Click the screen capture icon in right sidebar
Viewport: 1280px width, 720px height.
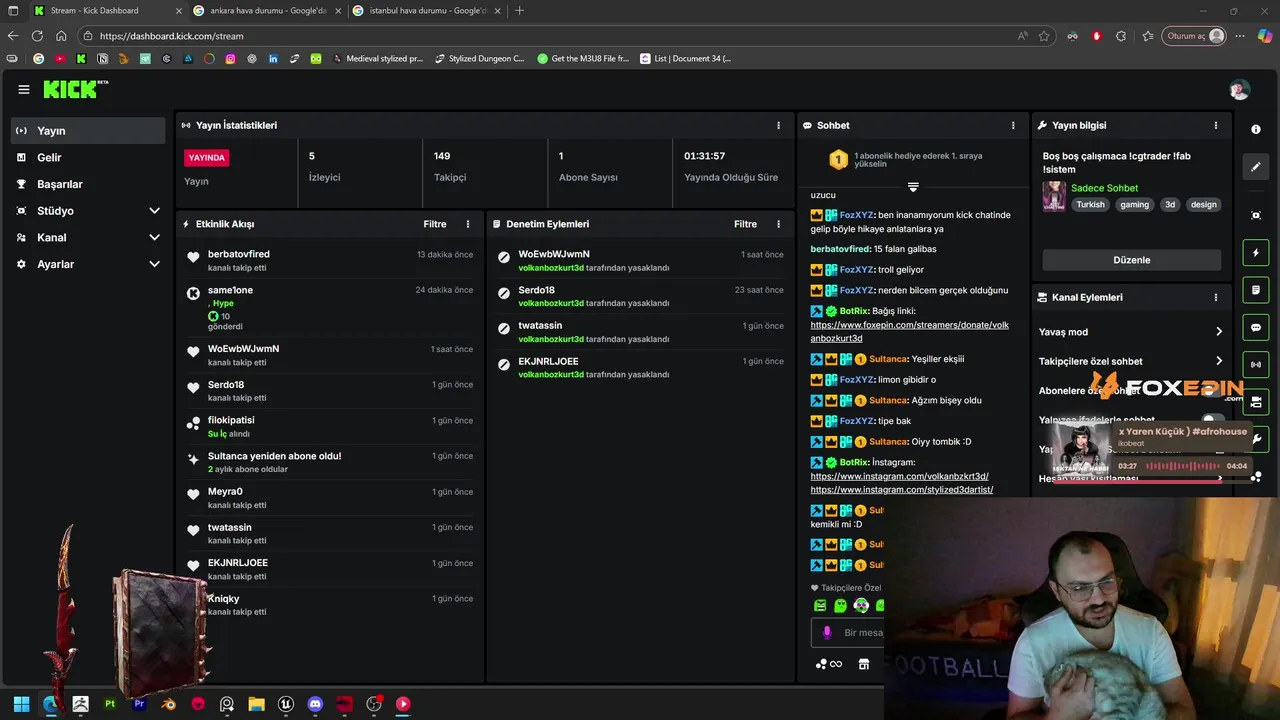(x=1256, y=215)
